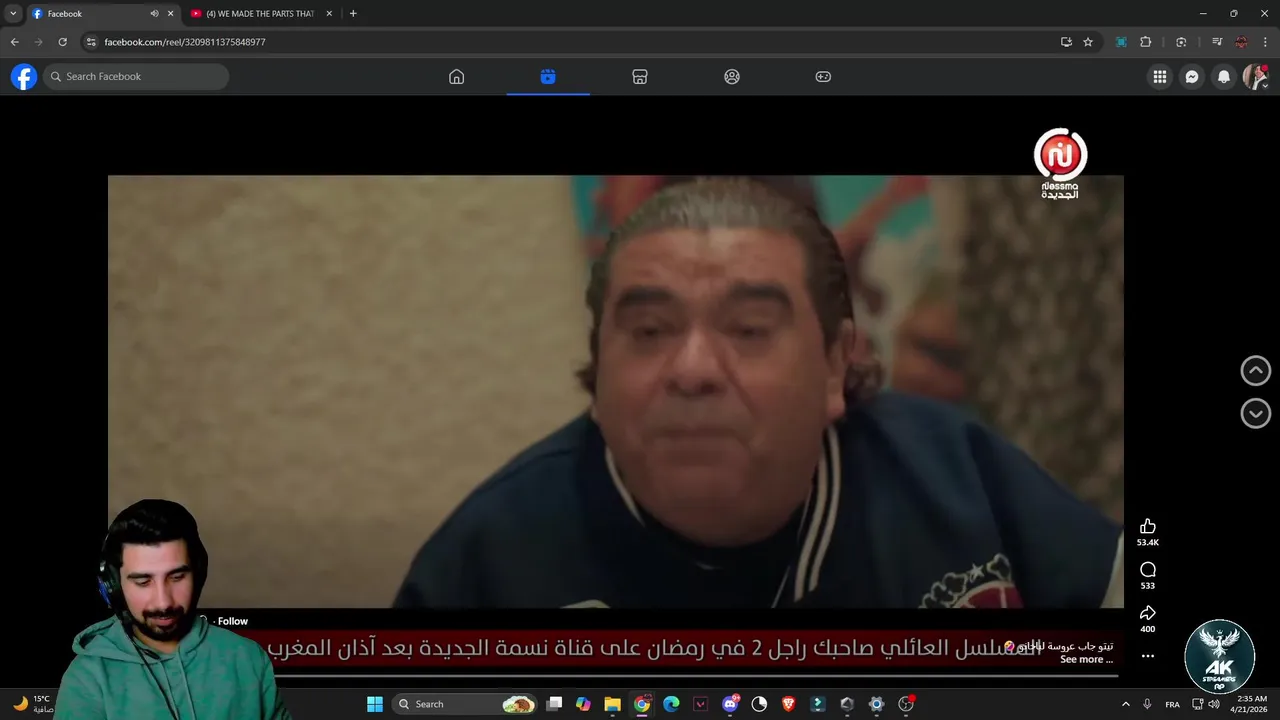Open the Copilot taskbar icon
This screenshot has width=1280, height=720.
[x=583, y=704]
